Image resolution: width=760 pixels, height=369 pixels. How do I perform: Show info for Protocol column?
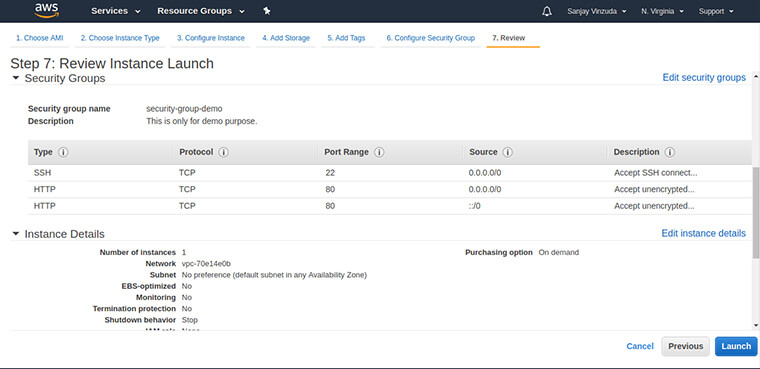tap(223, 152)
